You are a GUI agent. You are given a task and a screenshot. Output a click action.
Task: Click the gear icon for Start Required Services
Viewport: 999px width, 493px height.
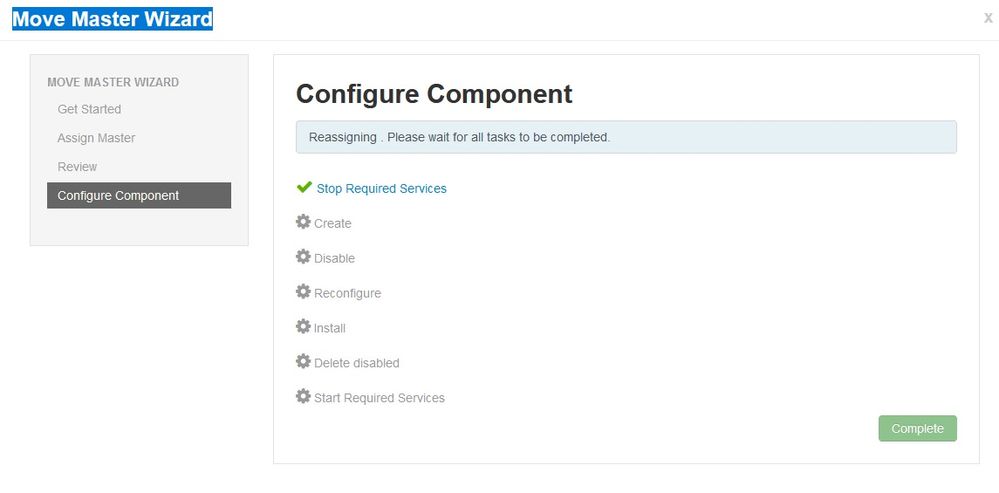[303, 396]
